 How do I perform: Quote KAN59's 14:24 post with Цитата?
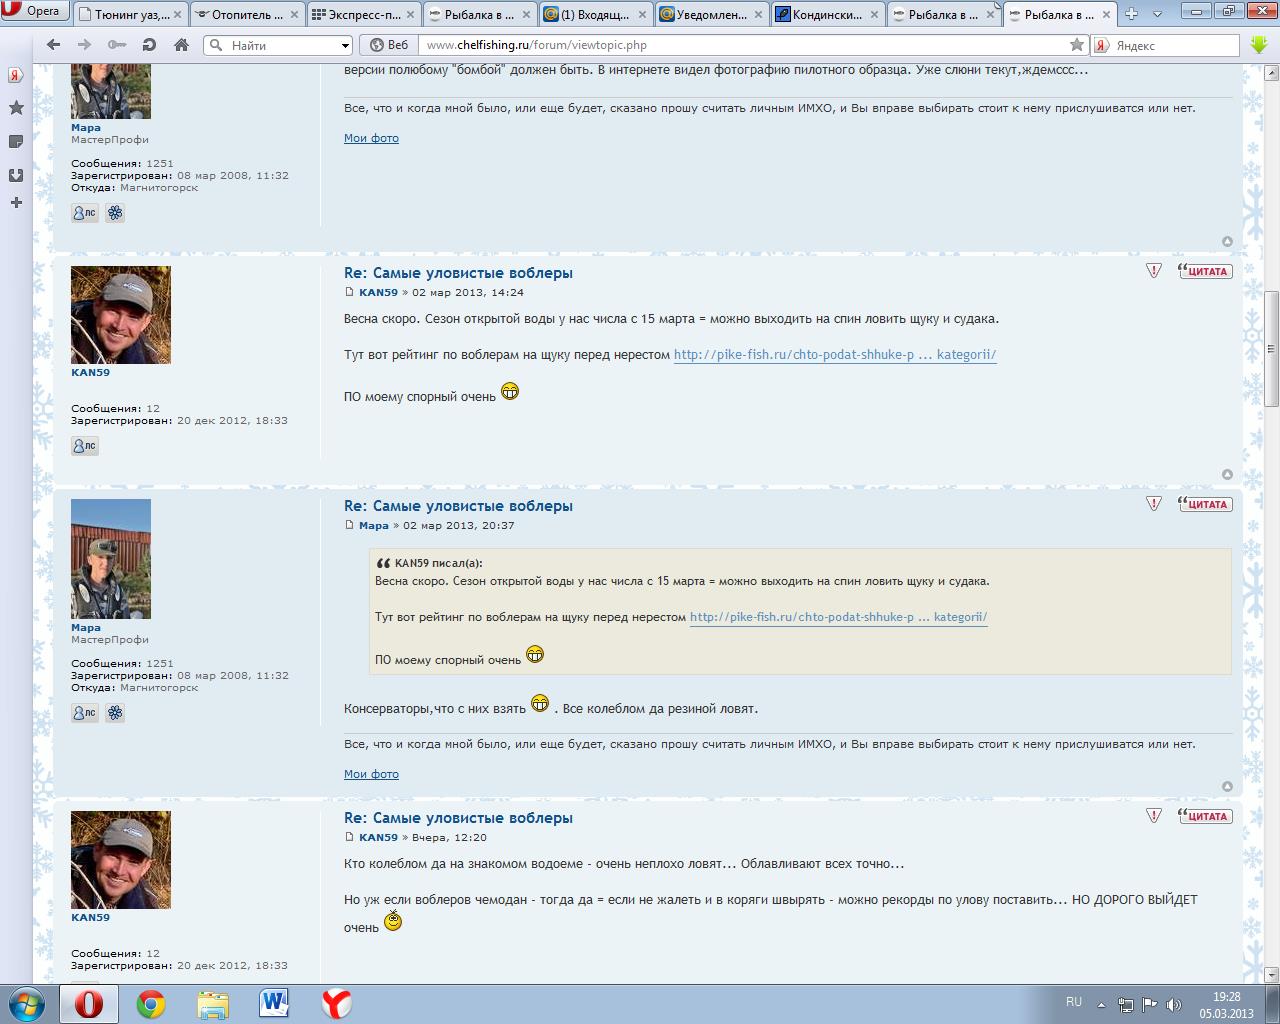coord(1205,271)
